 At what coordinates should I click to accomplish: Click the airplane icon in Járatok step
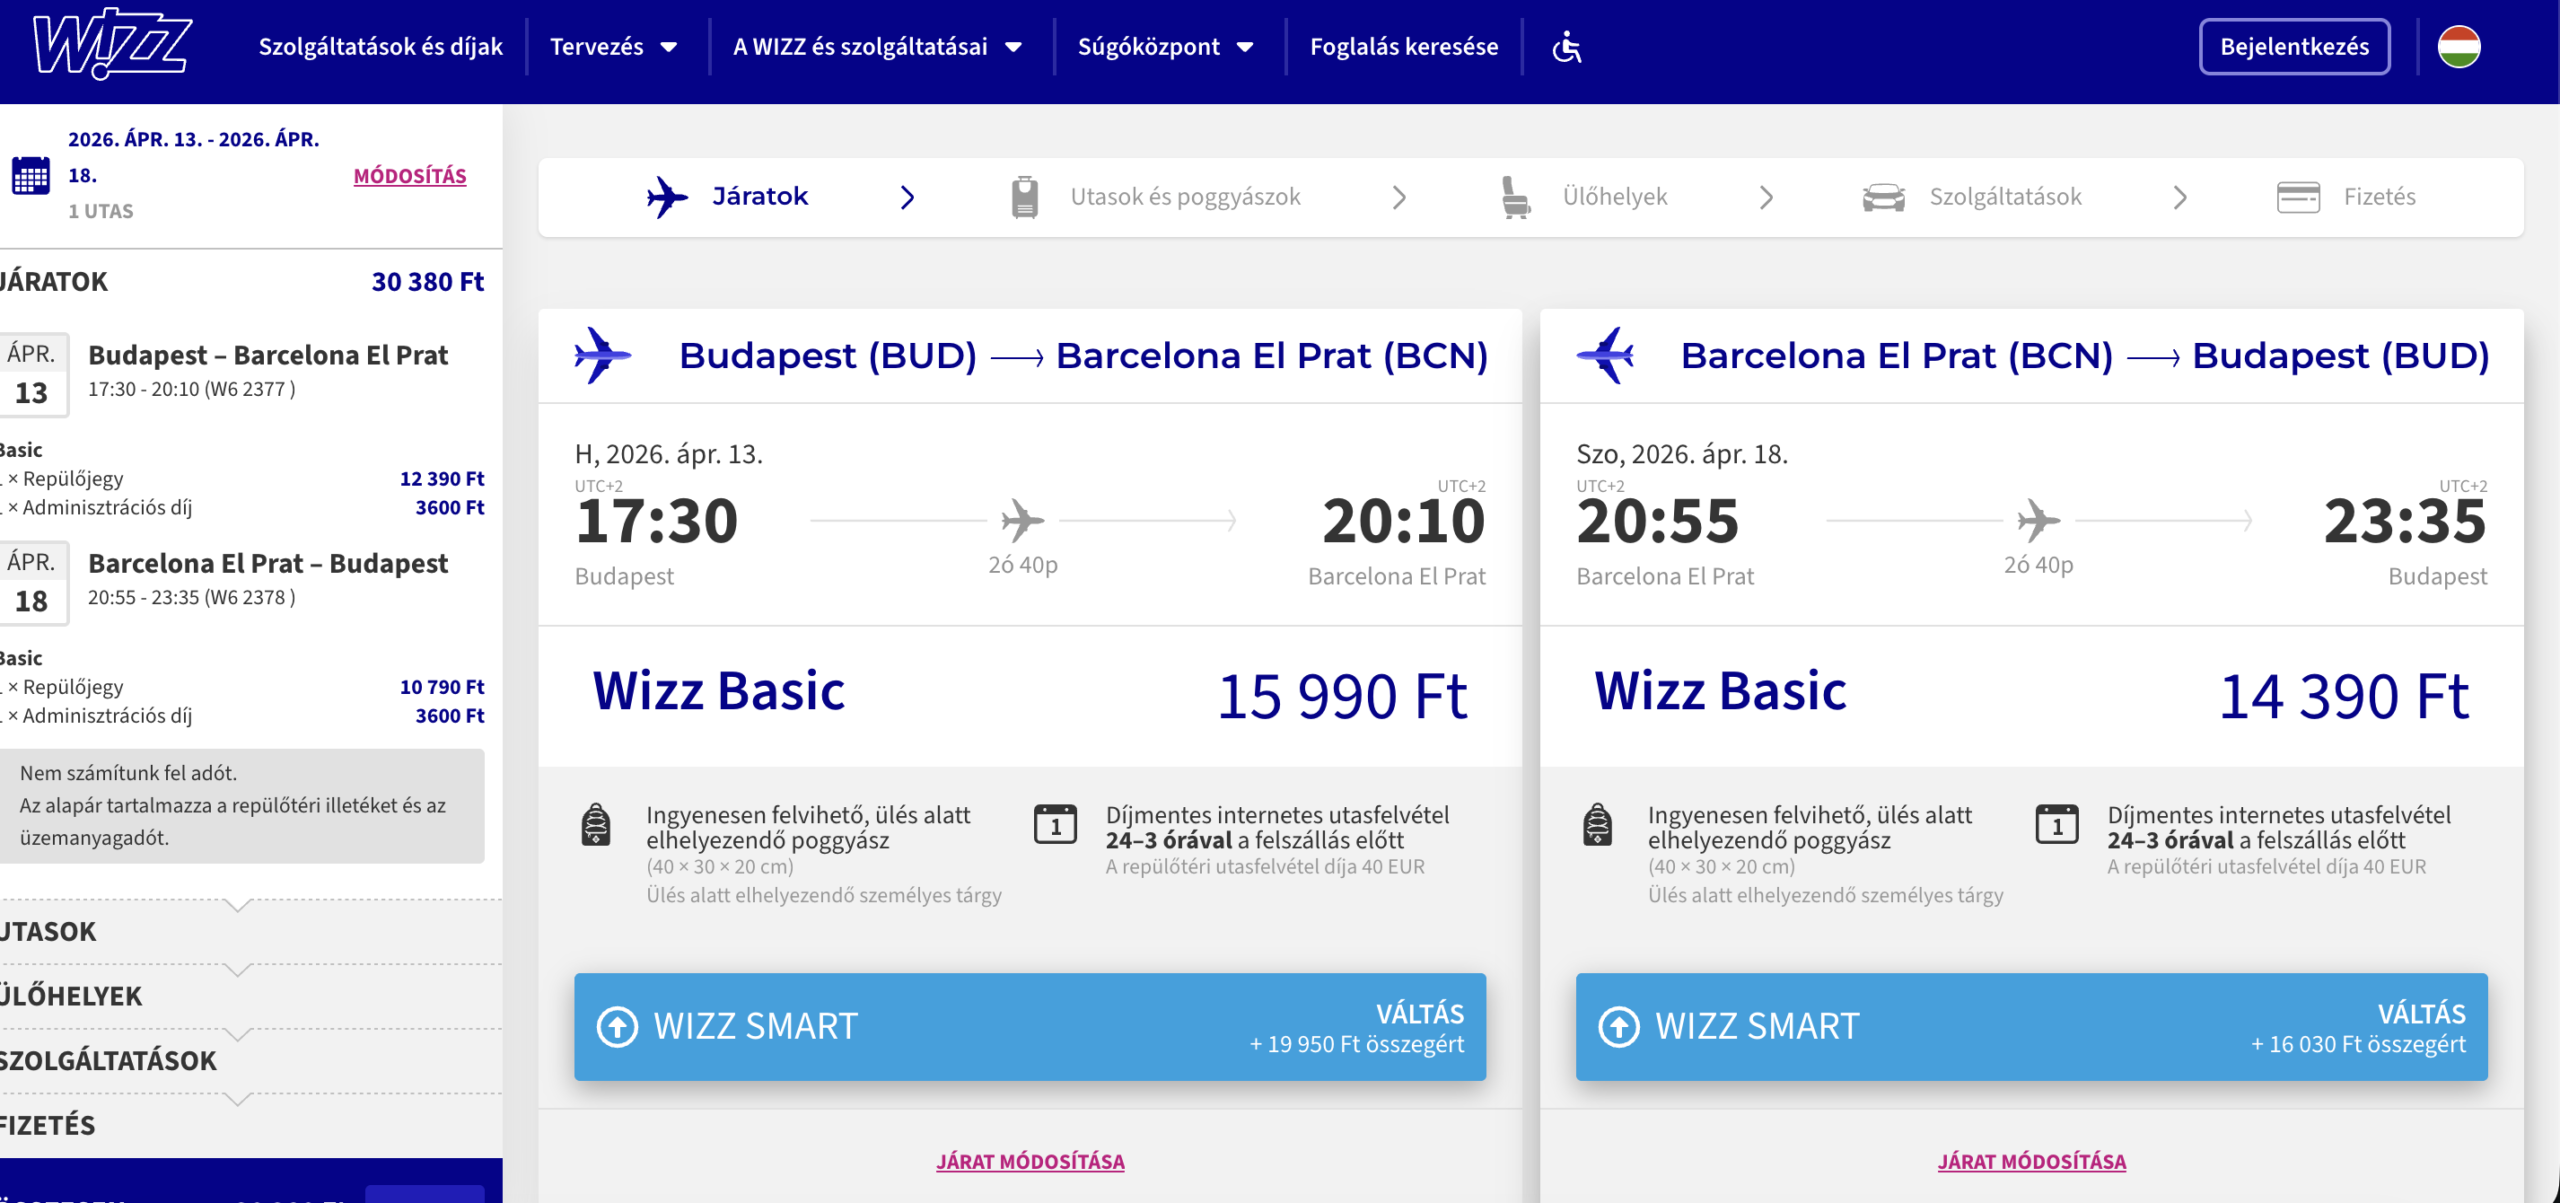point(667,197)
